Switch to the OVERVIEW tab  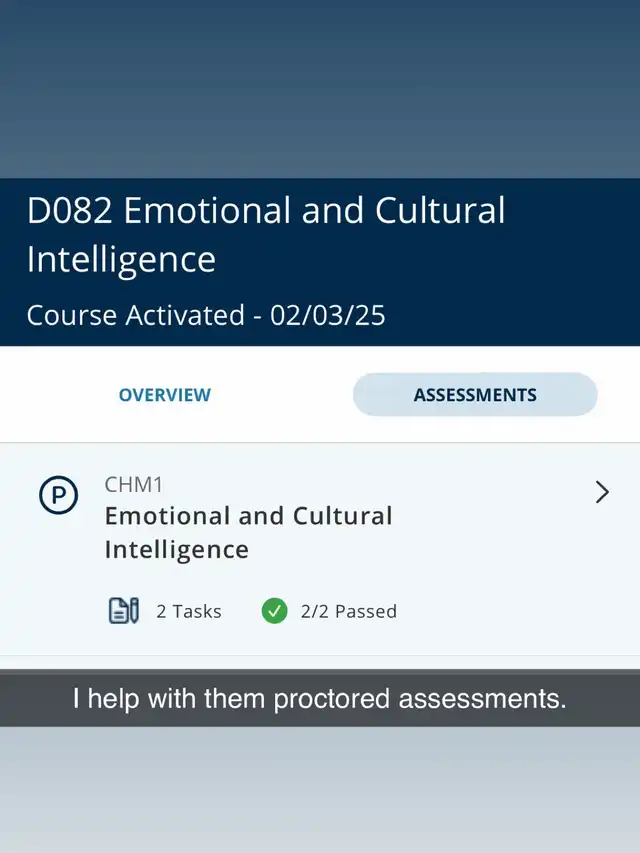165,394
